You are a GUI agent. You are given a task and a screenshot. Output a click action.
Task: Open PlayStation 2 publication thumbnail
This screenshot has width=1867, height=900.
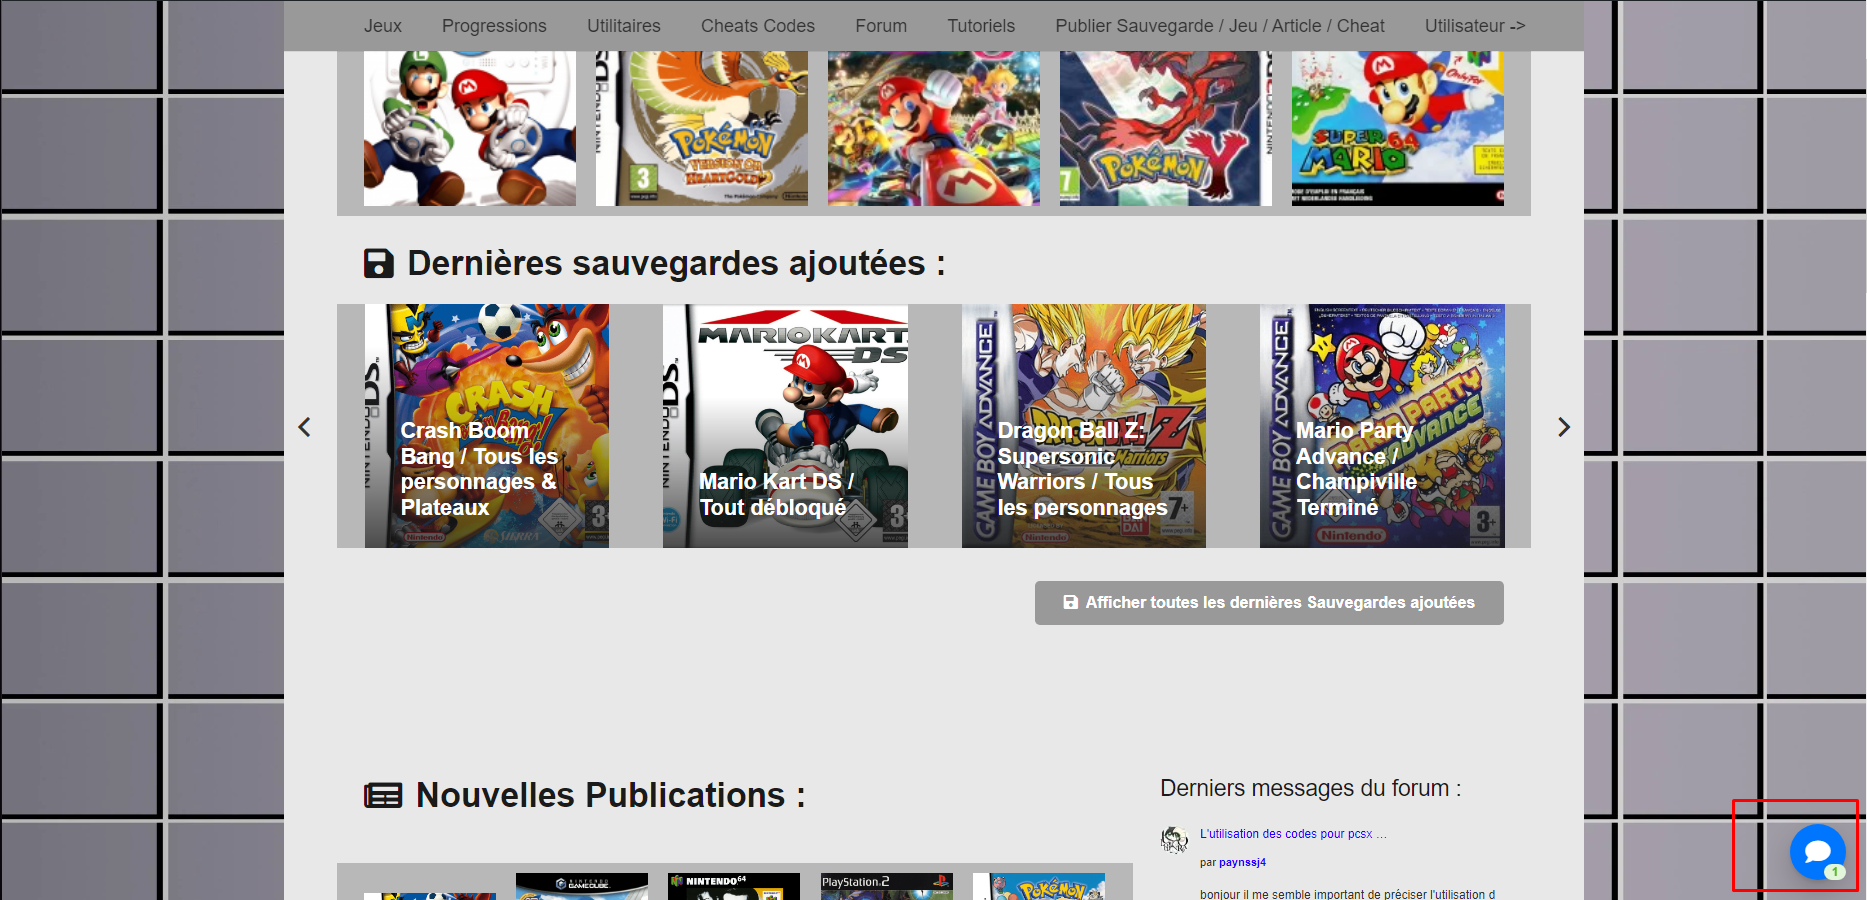tap(887, 886)
